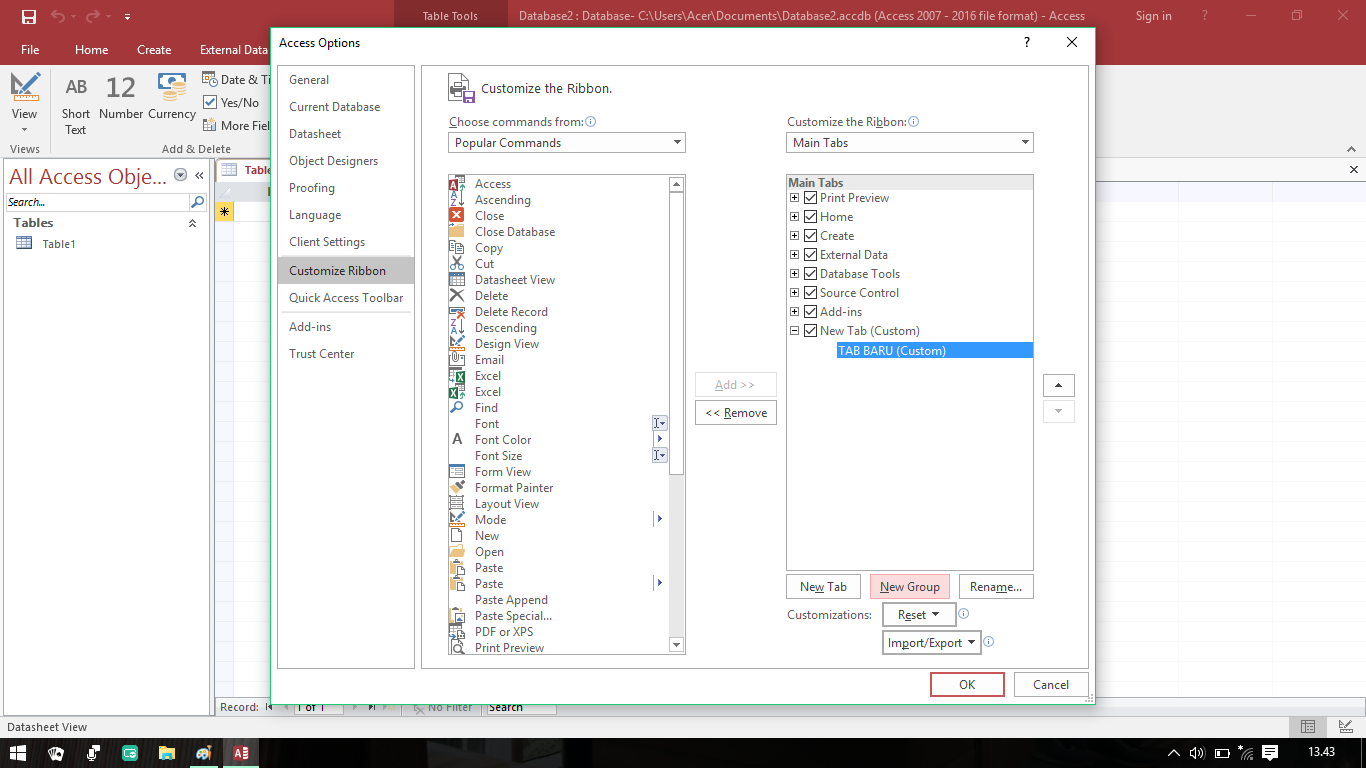The image size is (1366, 768).
Task: Click the New Group button
Action: tap(909, 586)
